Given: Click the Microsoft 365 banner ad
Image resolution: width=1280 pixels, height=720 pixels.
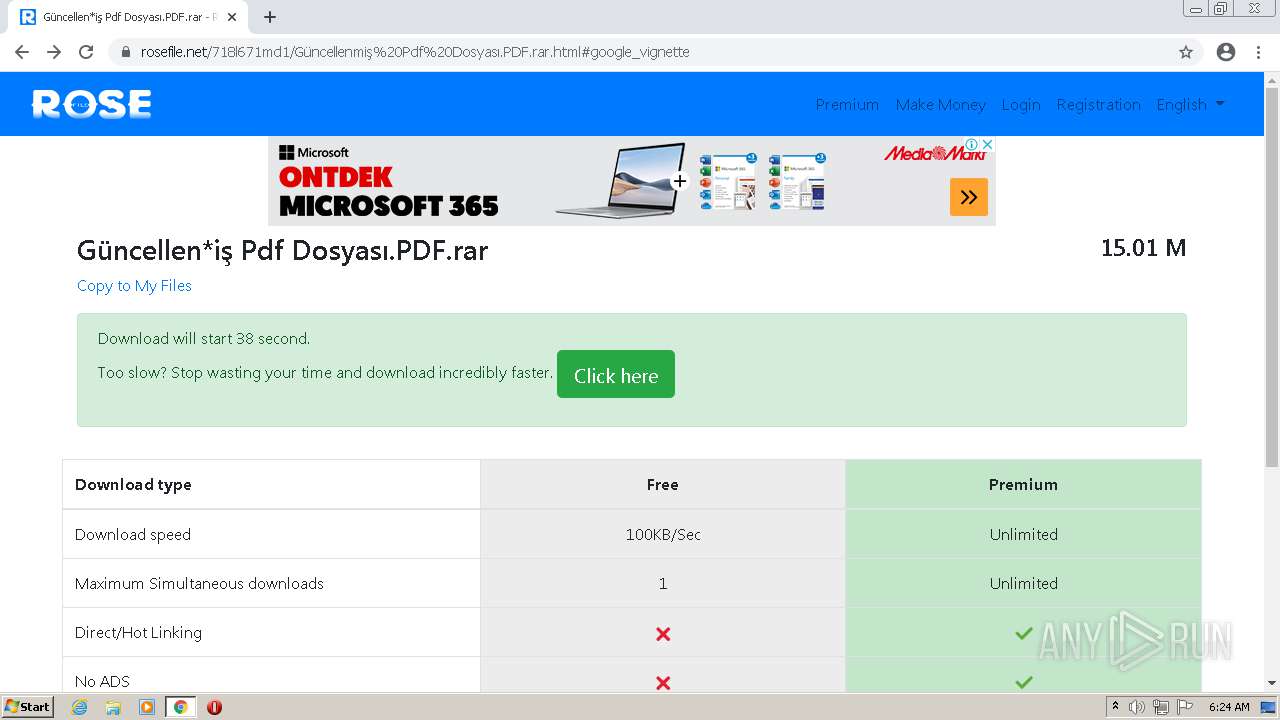Looking at the screenshot, I should tap(632, 181).
